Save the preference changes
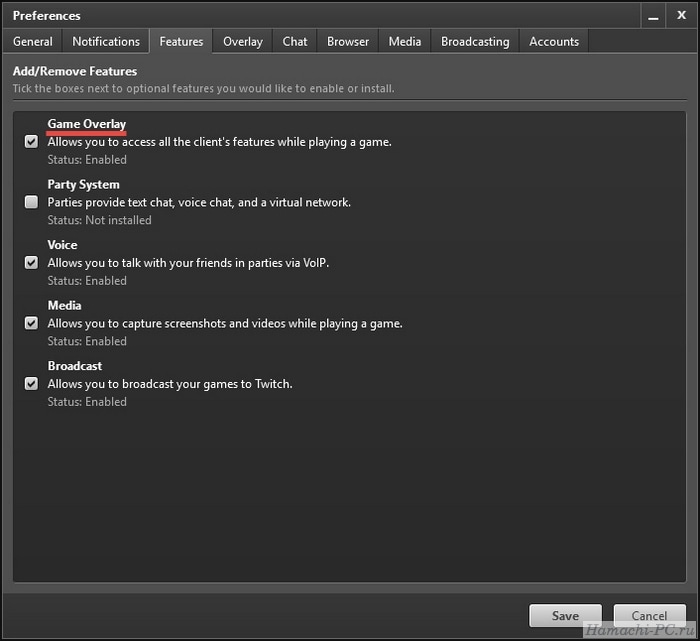Screen dimensions: 700x641 pyautogui.click(x=565, y=616)
